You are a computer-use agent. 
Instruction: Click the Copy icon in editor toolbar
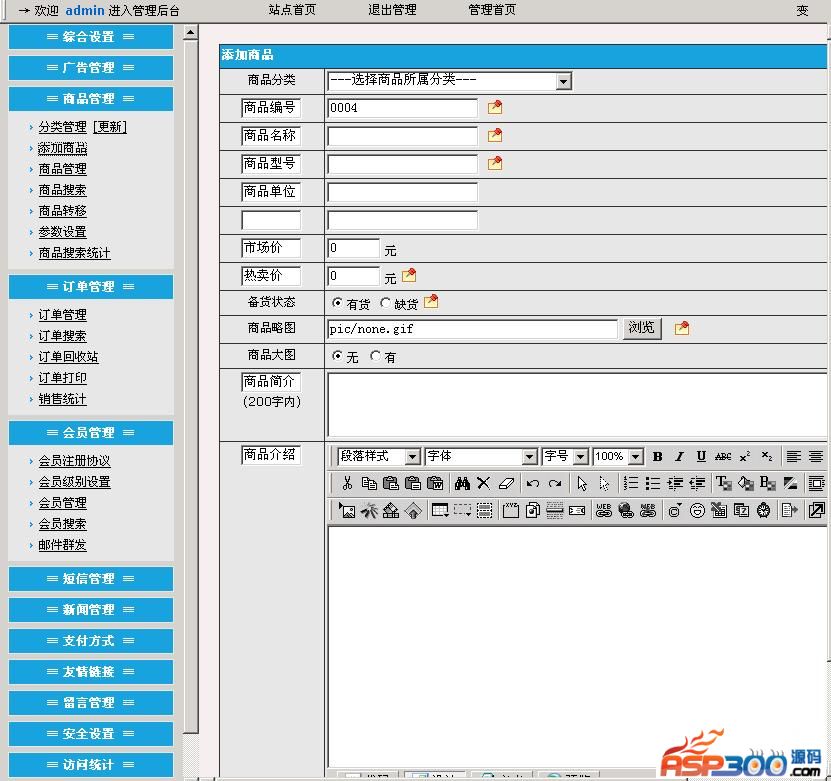click(x=369, y=483)
